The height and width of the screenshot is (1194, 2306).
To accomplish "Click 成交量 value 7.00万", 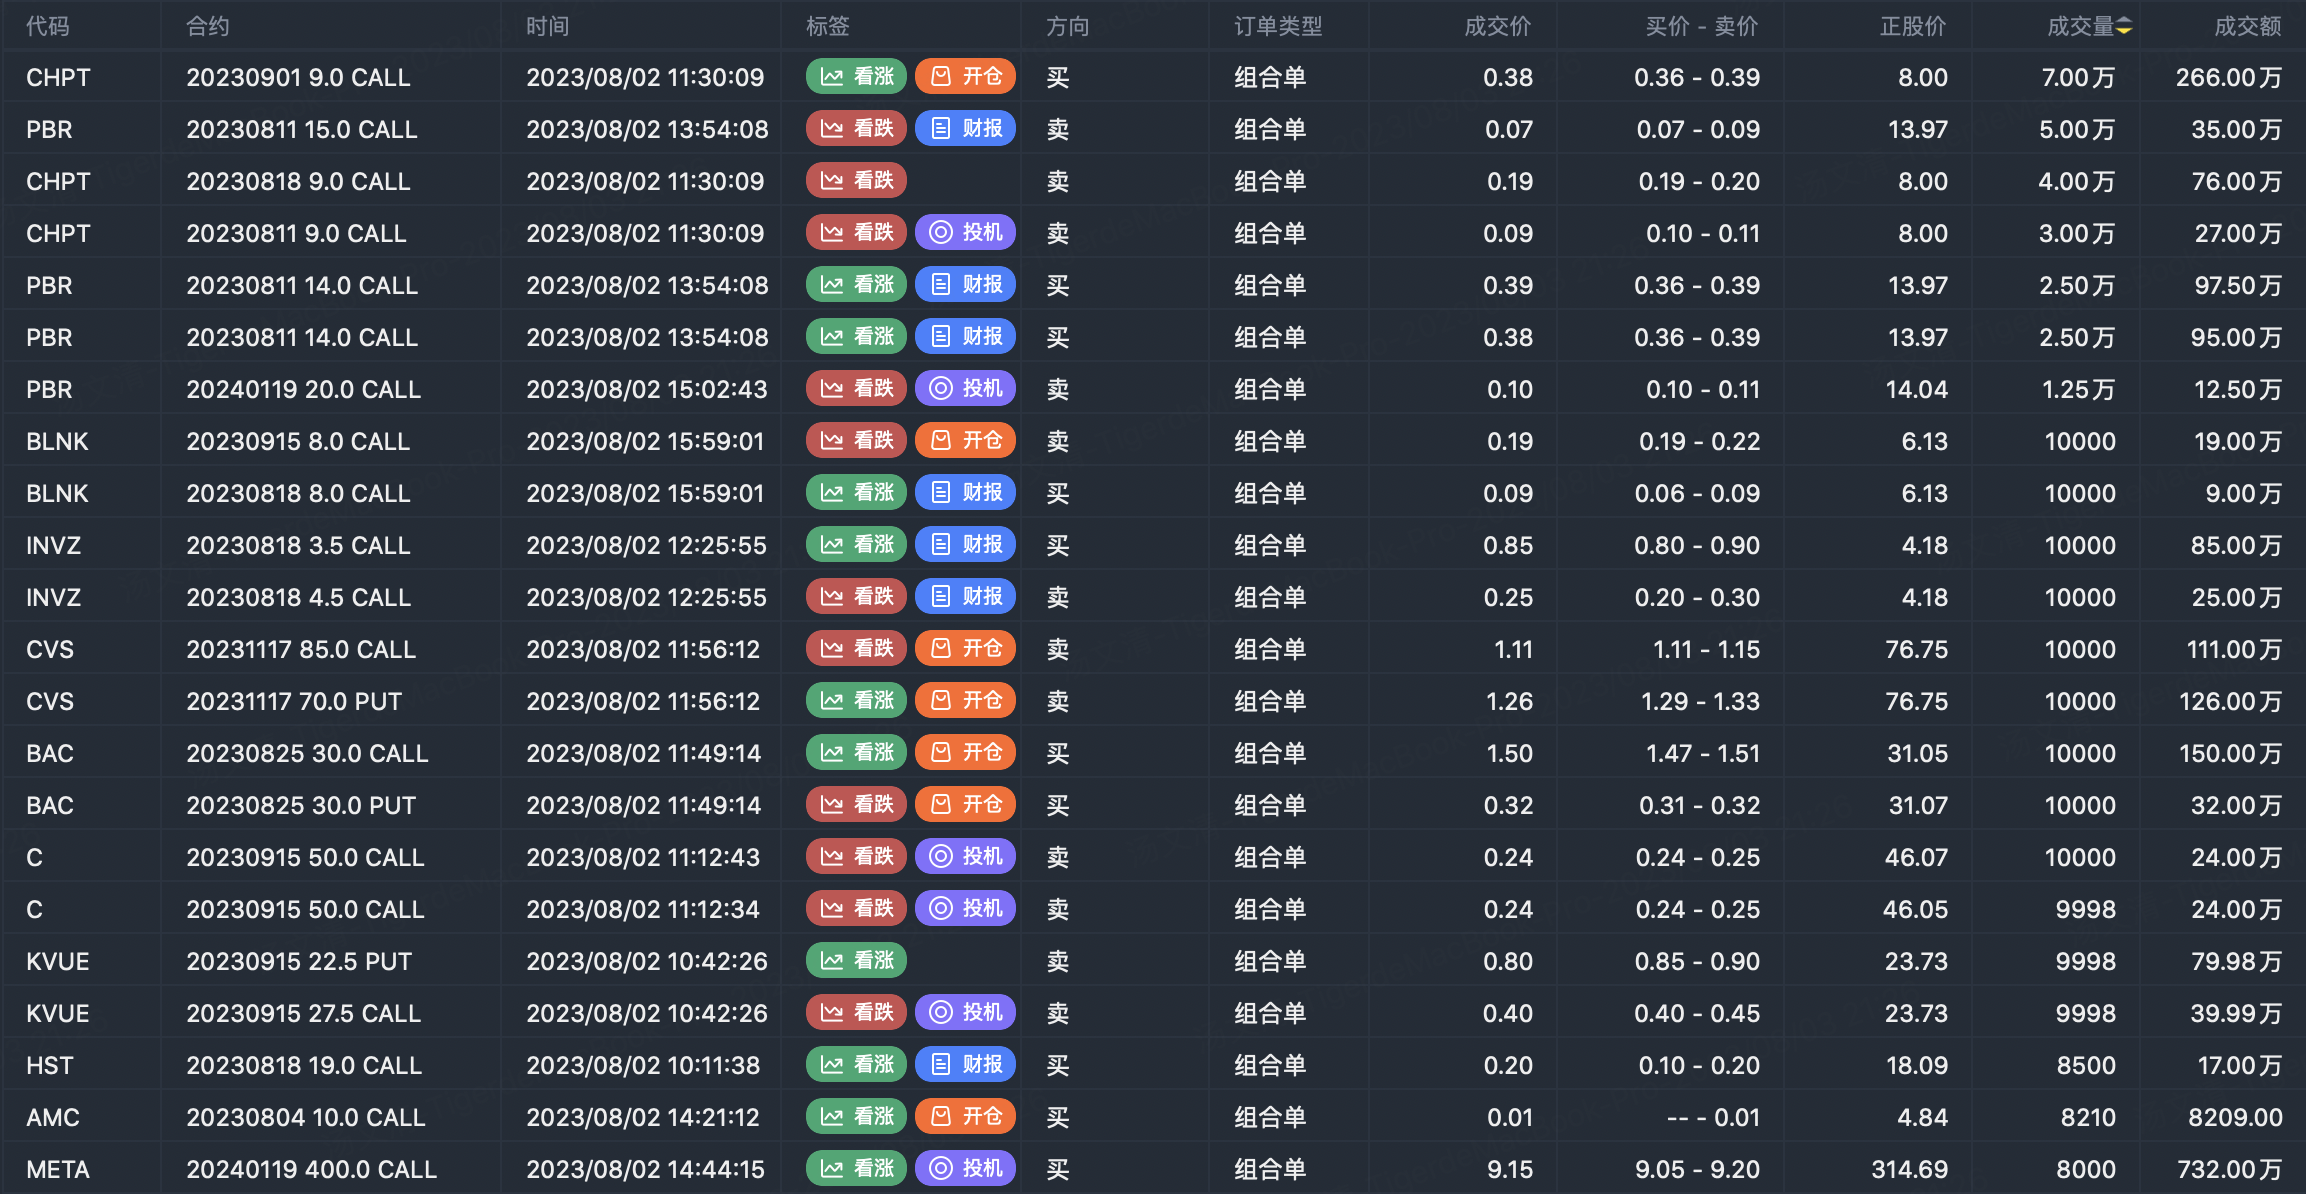I will [x=2078, y=77].
